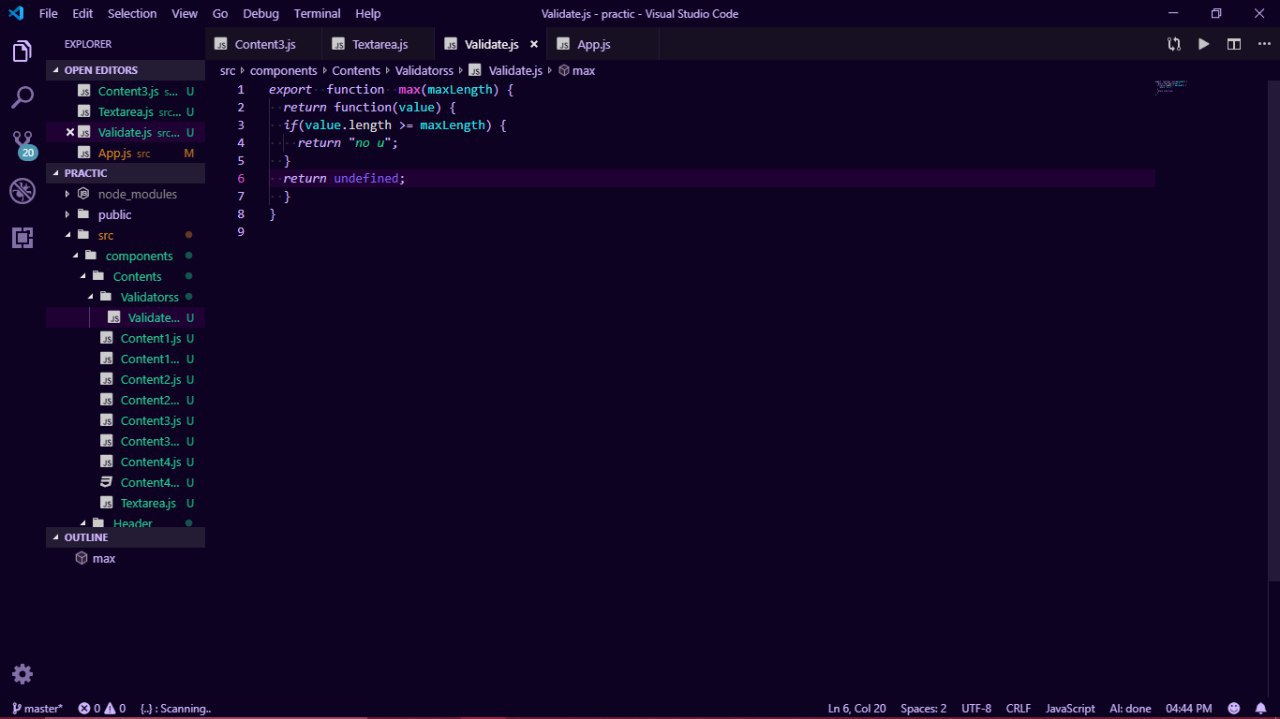Close Validate.js in Open Editors list
The width and height of the screenshot is (1280, 719).
tap(70, 132)
